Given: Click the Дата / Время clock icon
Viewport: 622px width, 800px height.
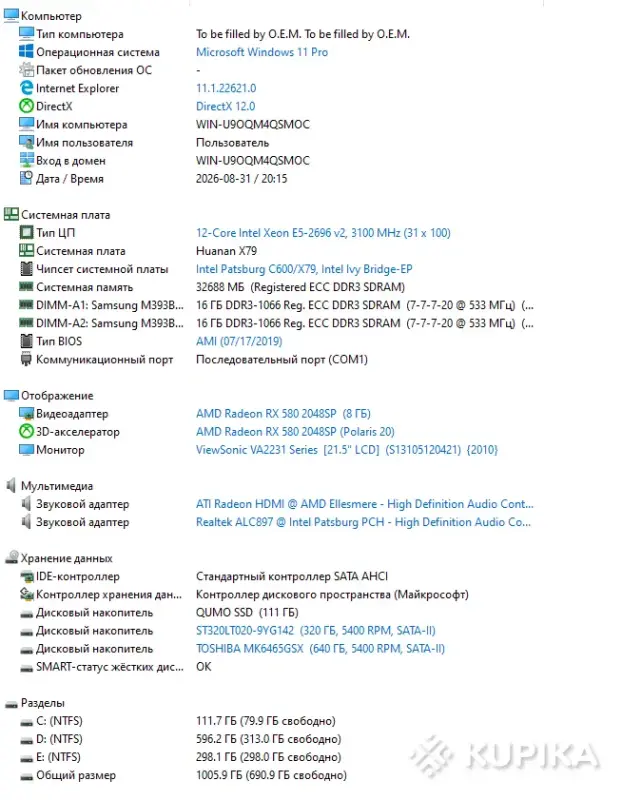Looking at the screenshot, I should [x=26, y=178].
